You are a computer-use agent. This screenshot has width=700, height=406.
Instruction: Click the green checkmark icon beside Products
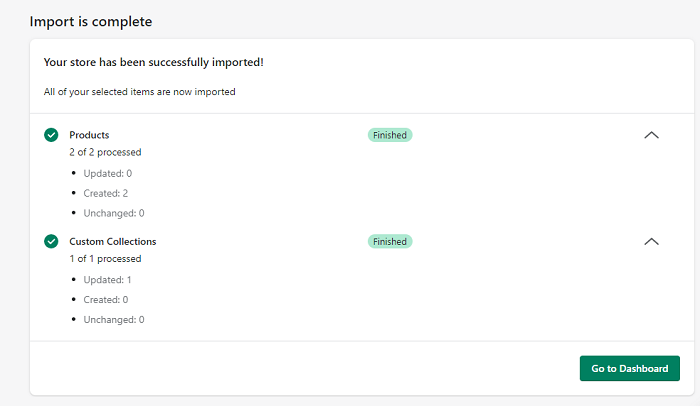pos(51,135)
